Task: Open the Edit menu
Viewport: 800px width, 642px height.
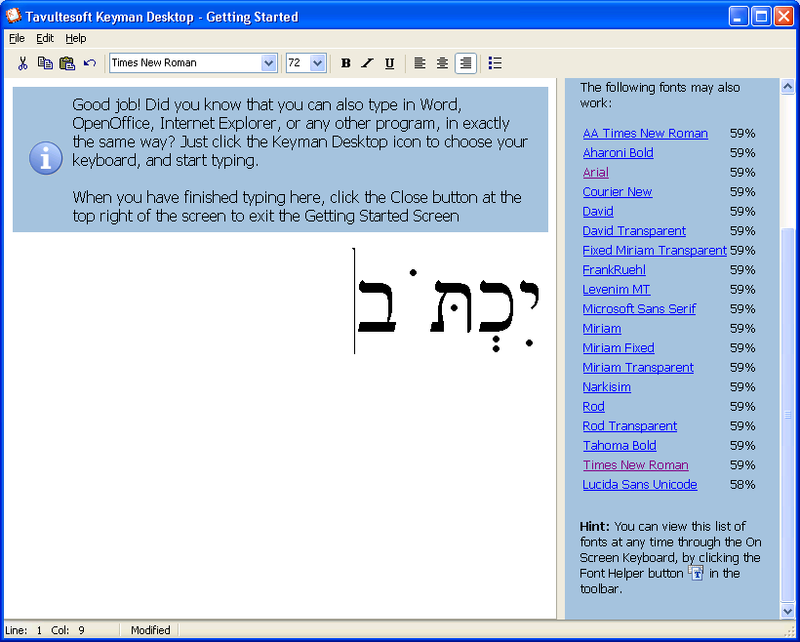Action: (45, 38)
